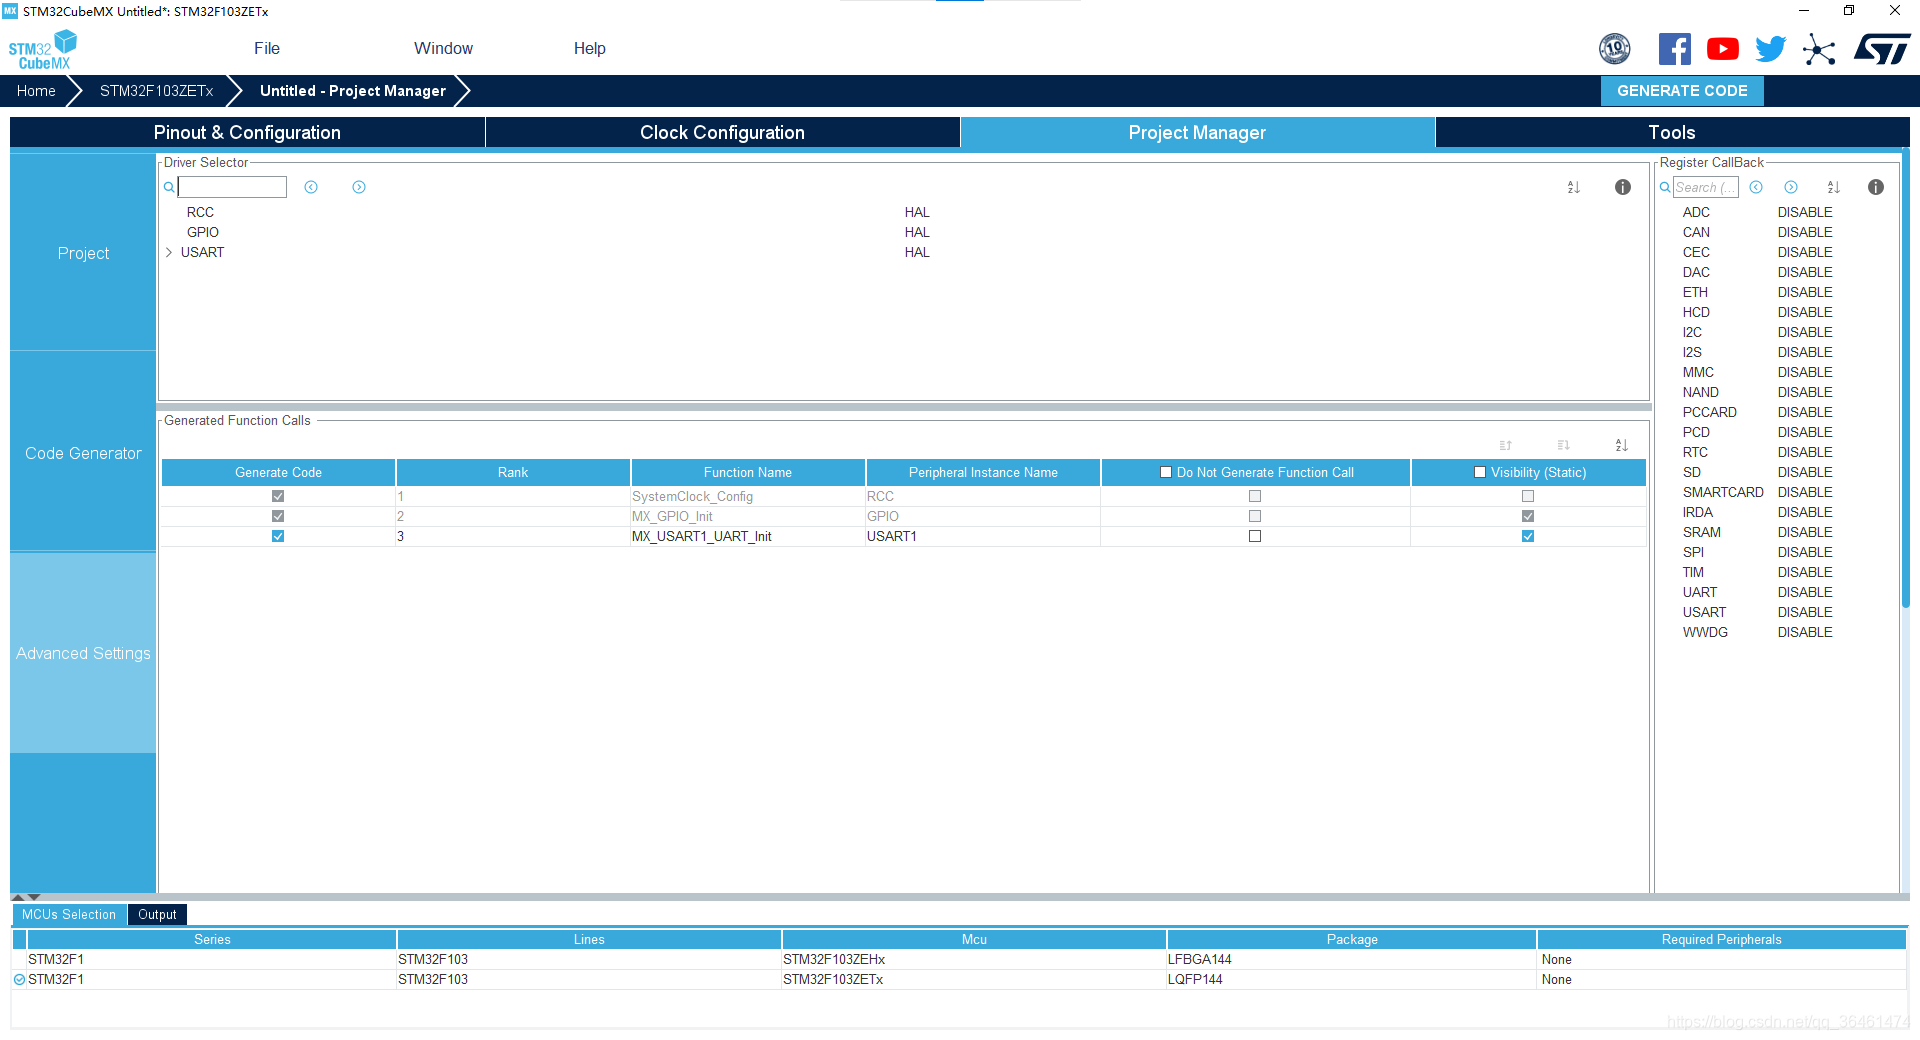Viewport: 1920px width, 1040px height.
Task: Toggle Do Not Generate for MX_USART1_UART_Init
Action: tap(1255, 536)
